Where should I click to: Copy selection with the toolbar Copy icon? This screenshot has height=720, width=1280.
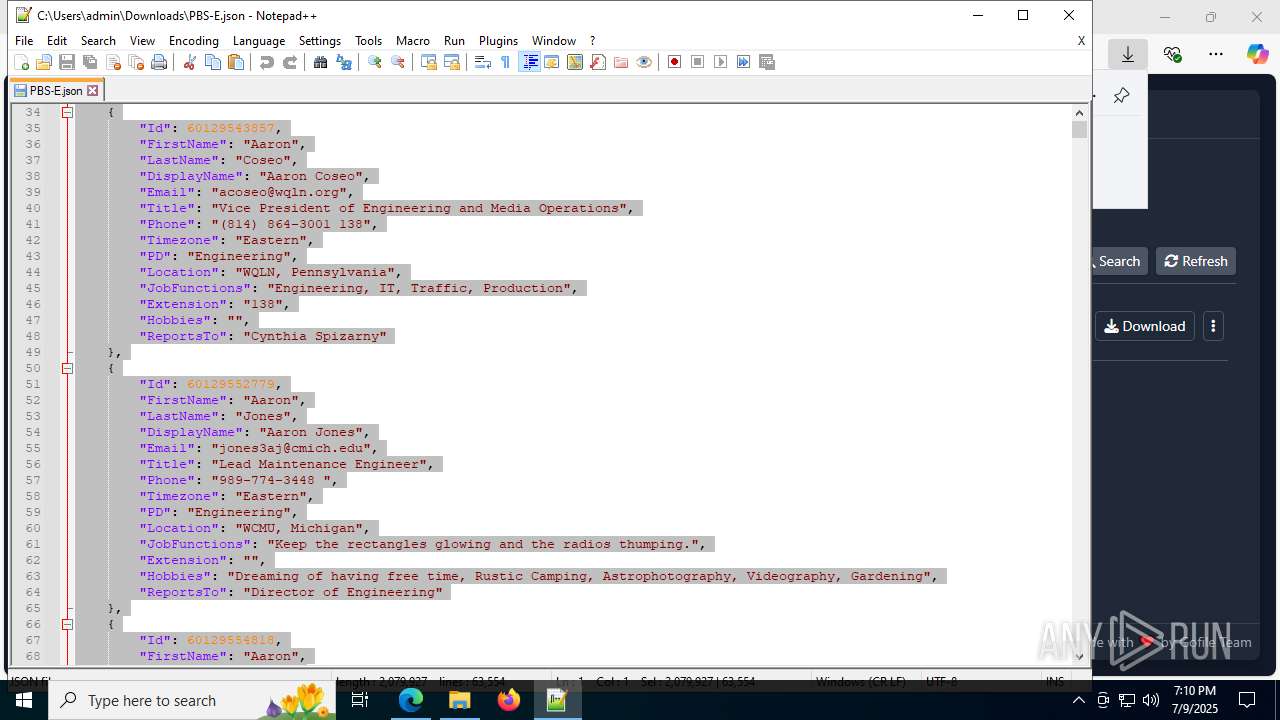tap(212, 62)
